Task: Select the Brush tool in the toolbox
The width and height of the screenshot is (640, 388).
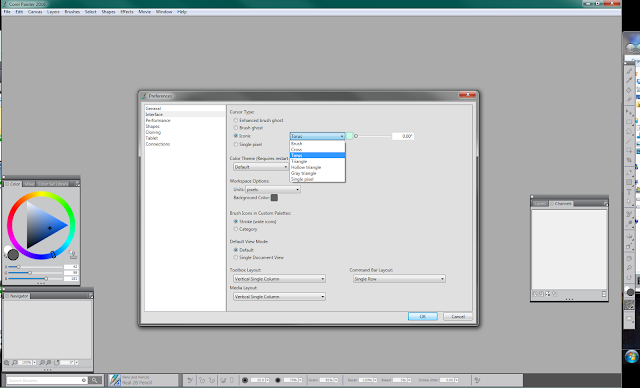Action: (629, 71)
